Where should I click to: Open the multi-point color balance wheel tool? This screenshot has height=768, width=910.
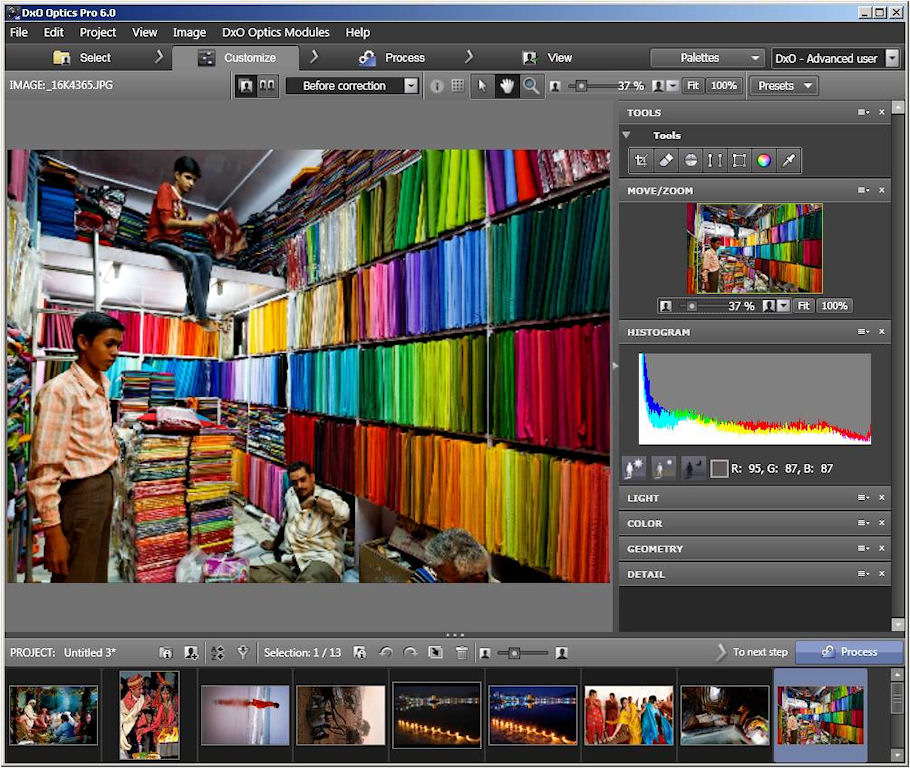pos(764,160)
